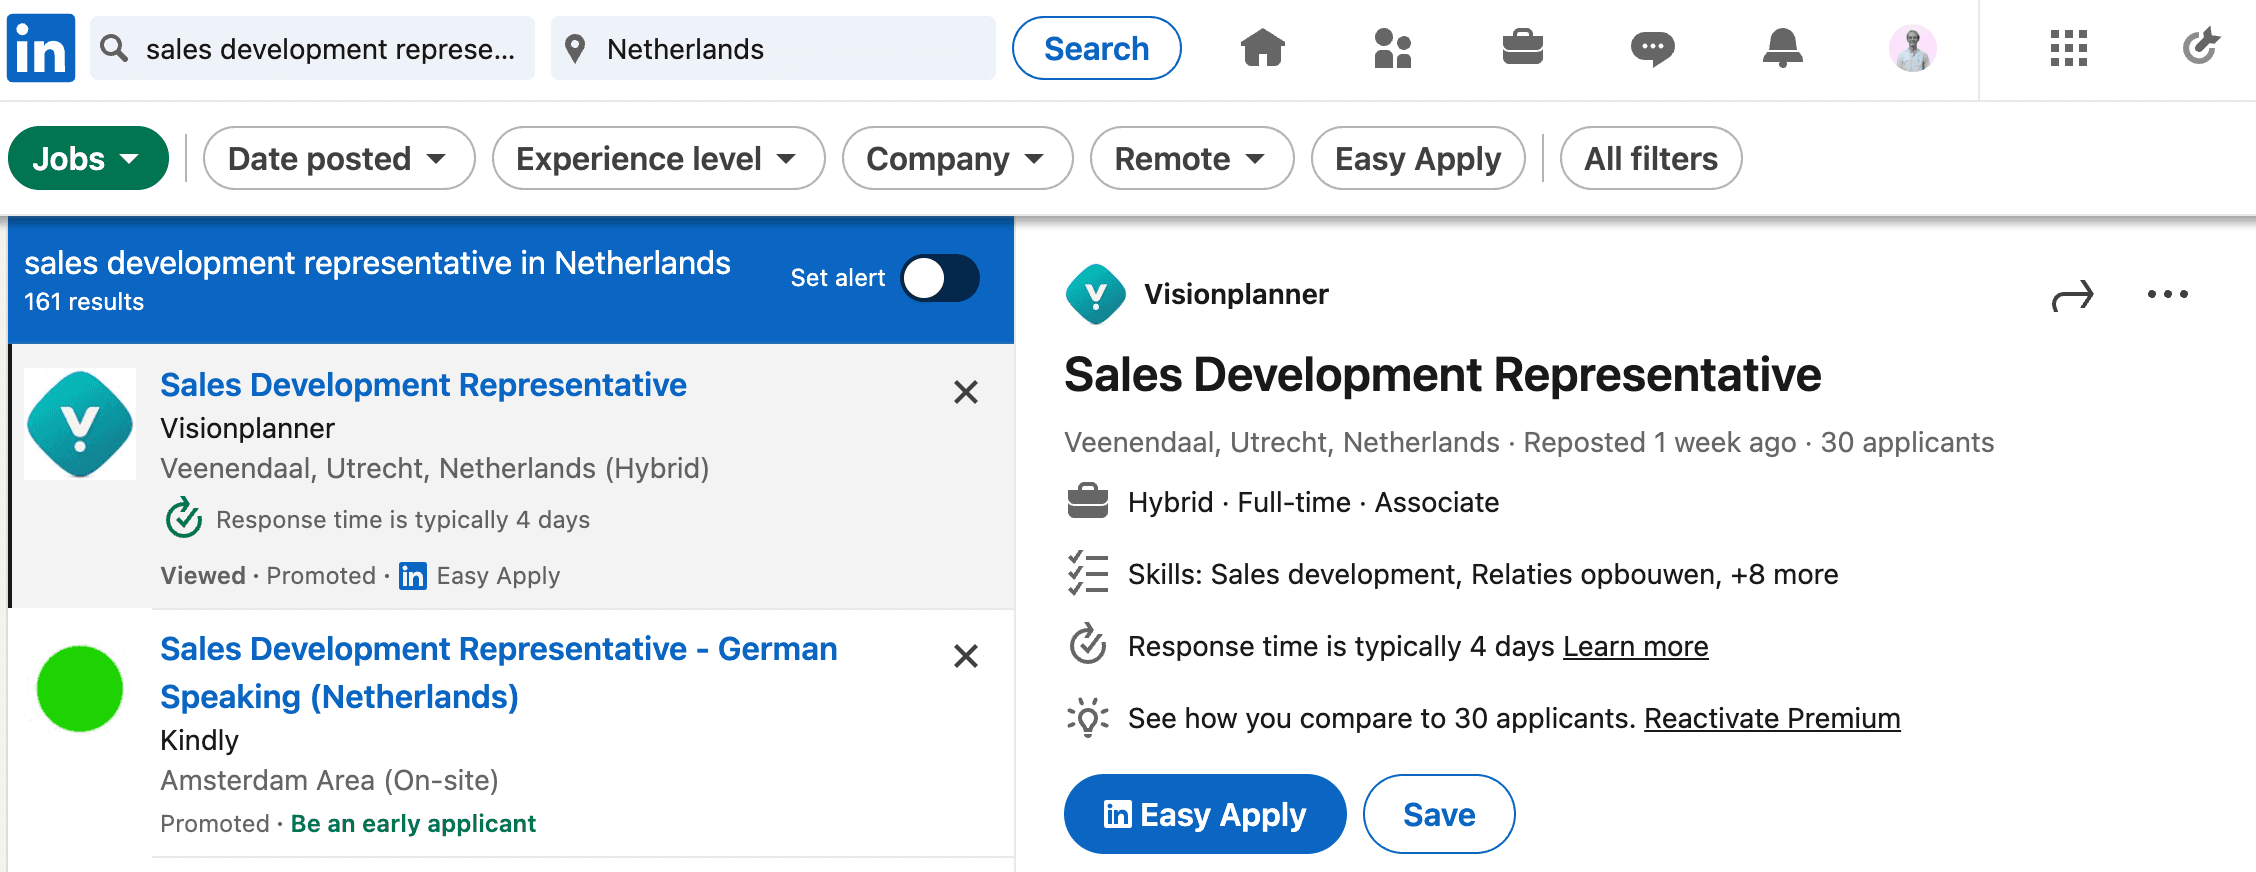Image resolution: width=2256 pixels, height=872 pixels.
Task: Click the Kindly green circle logo
Action: coord(80,688)
